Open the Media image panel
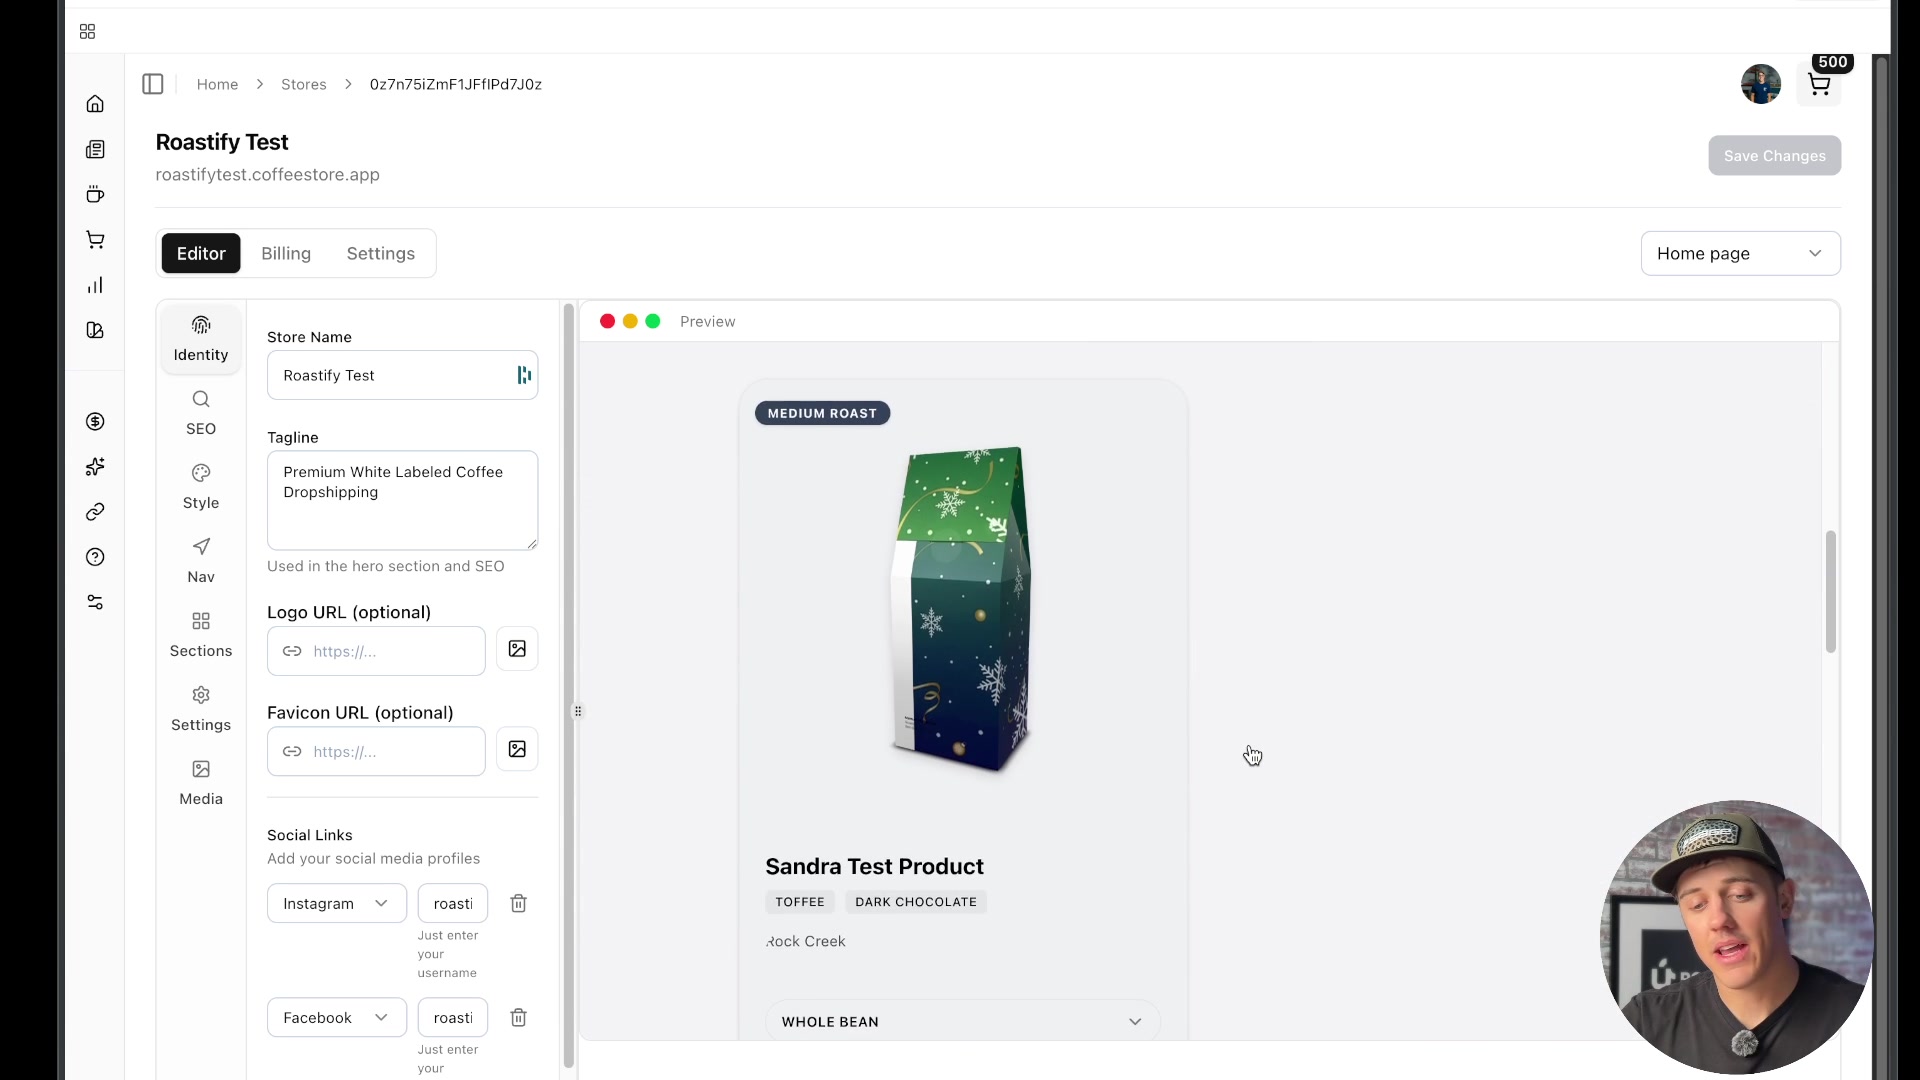The width and height of the screenshot is (1920, 1080). coord(201,782)
